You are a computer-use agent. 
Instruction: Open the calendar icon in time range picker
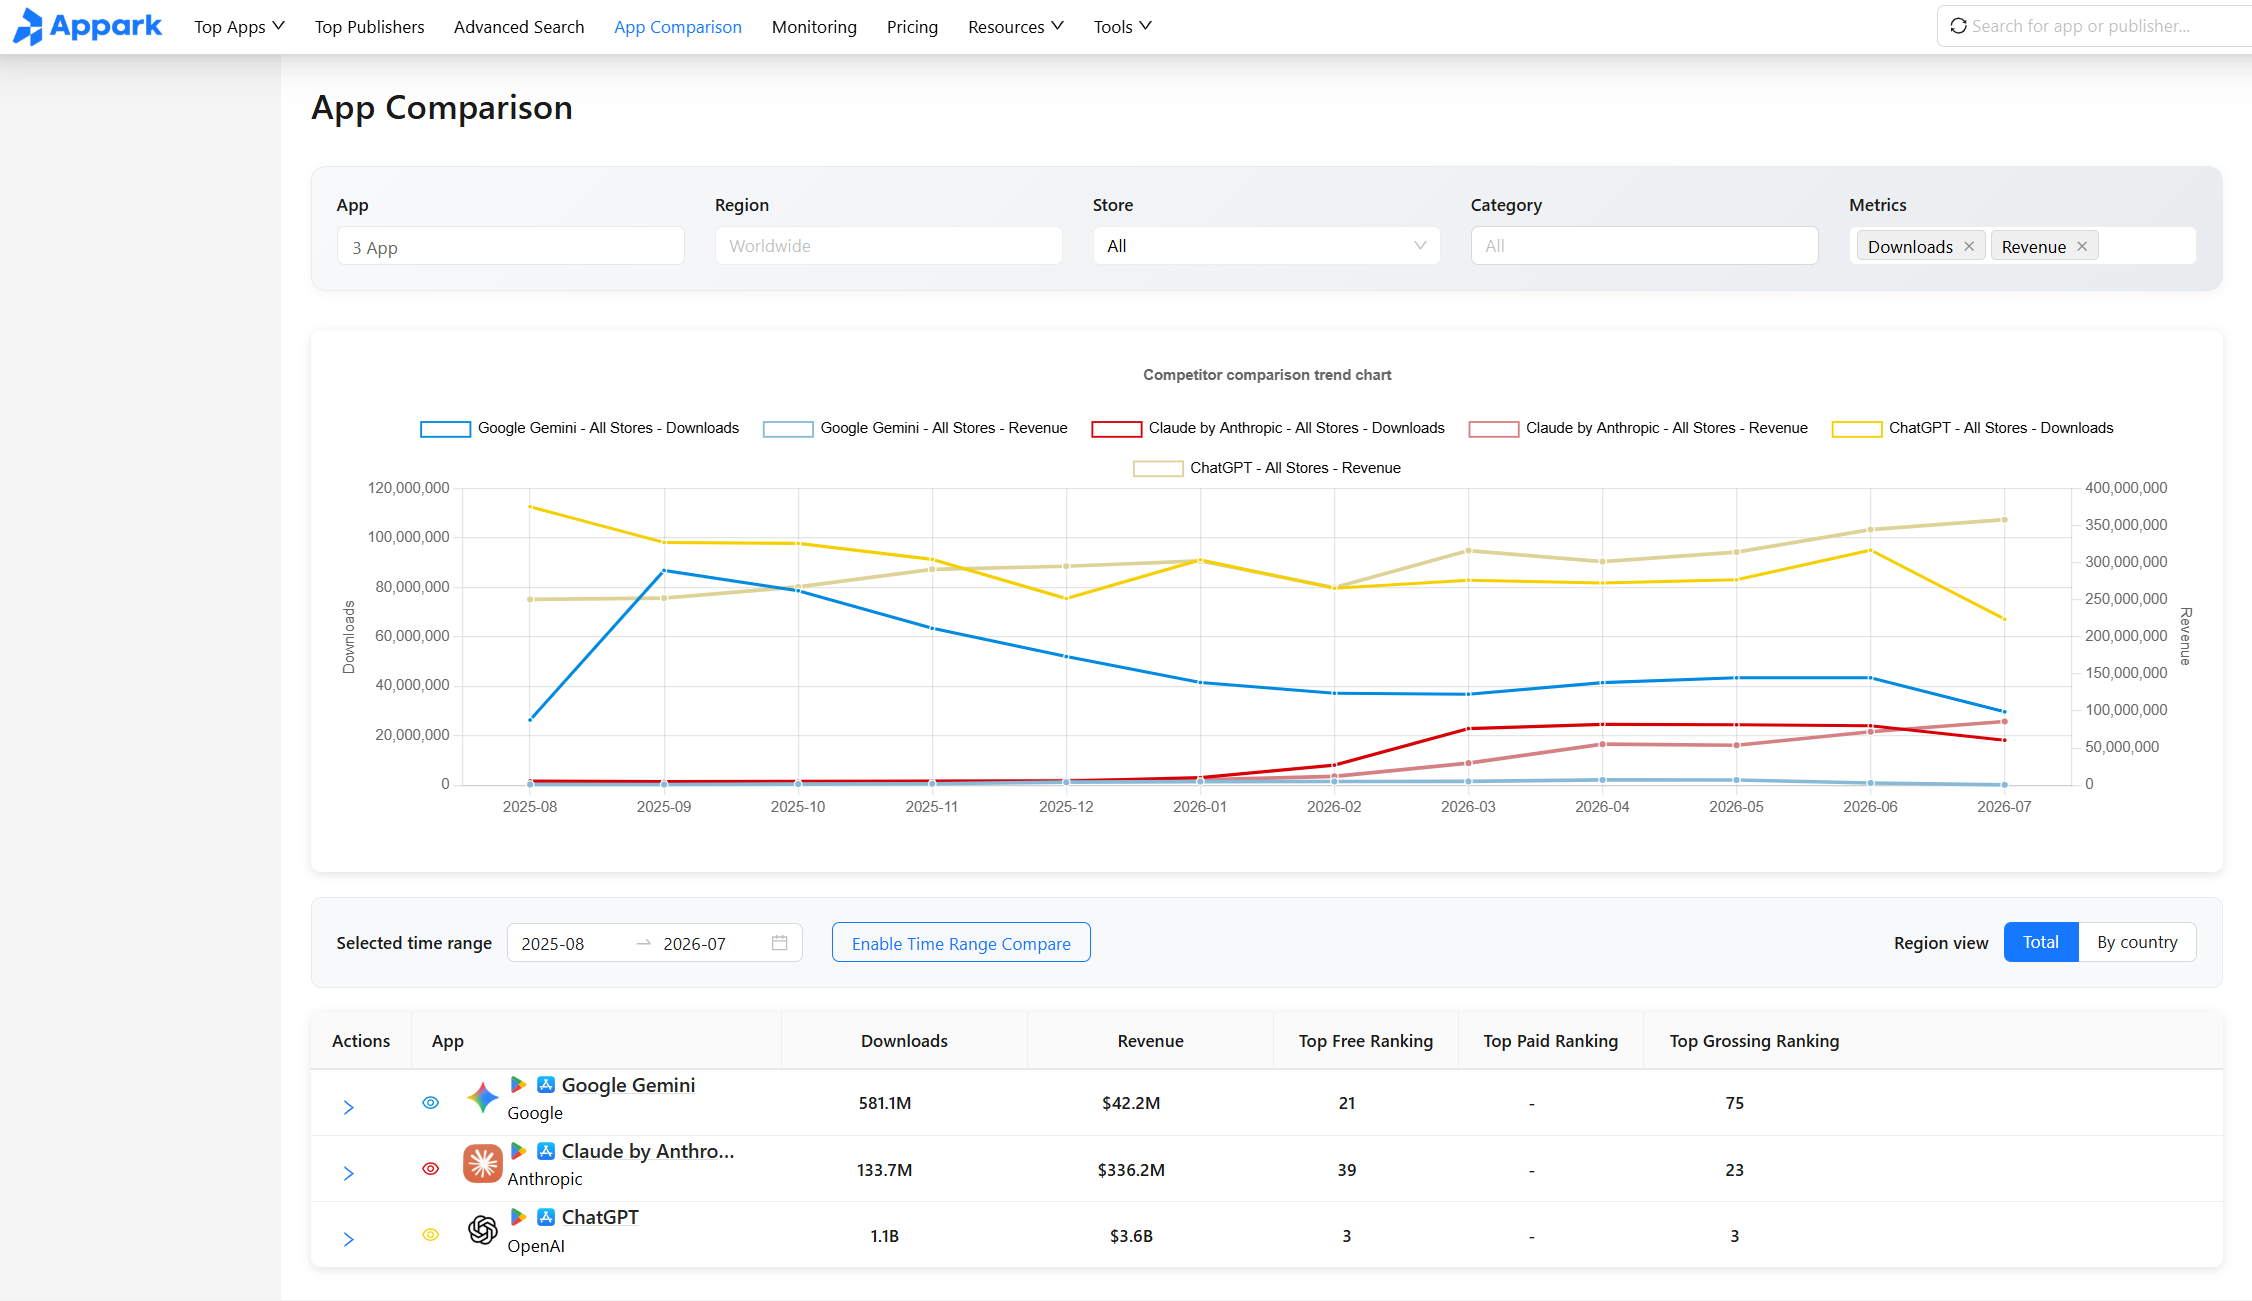coord(780,943)
